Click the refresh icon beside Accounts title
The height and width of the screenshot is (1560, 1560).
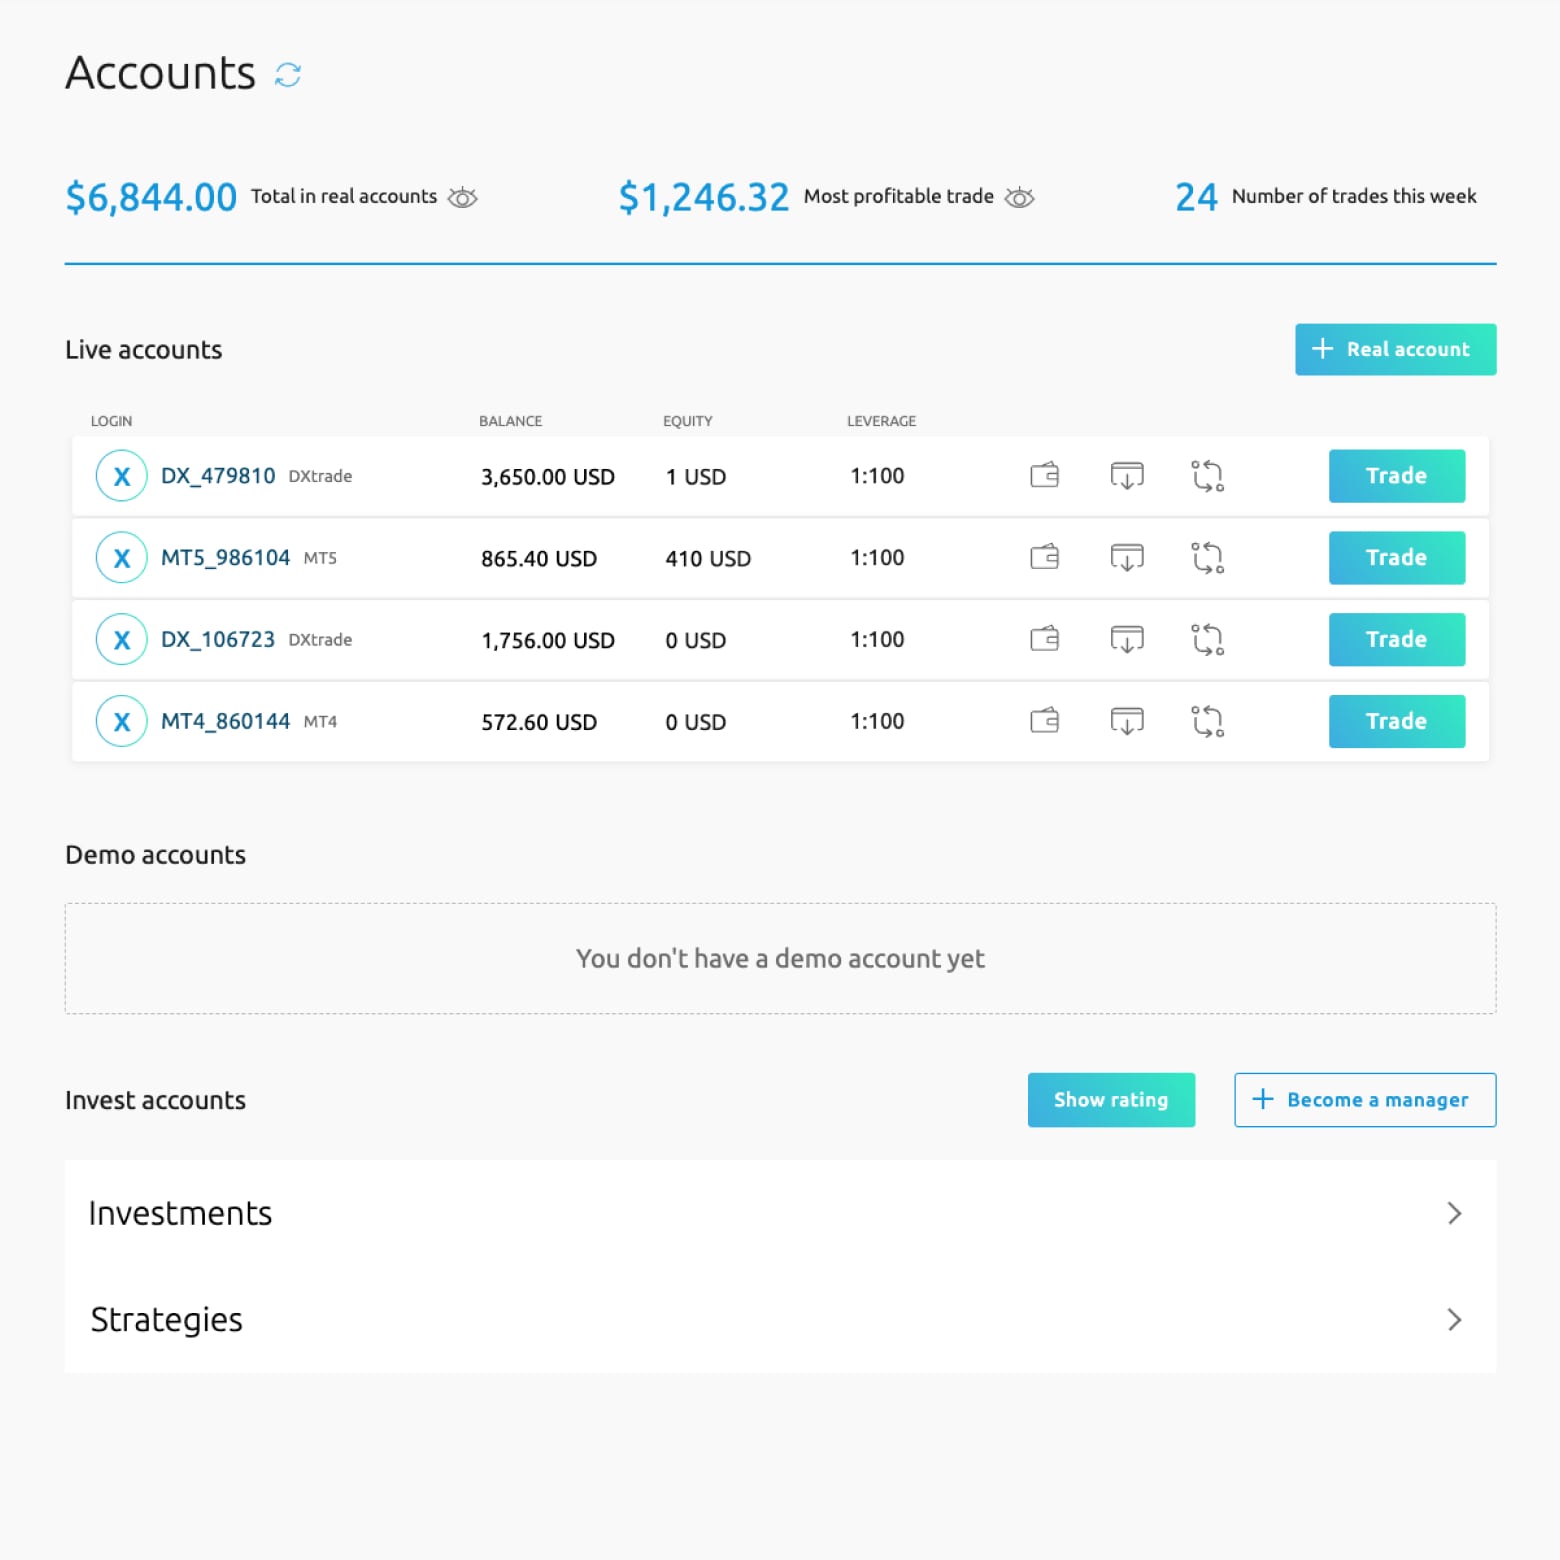(288, 75)
